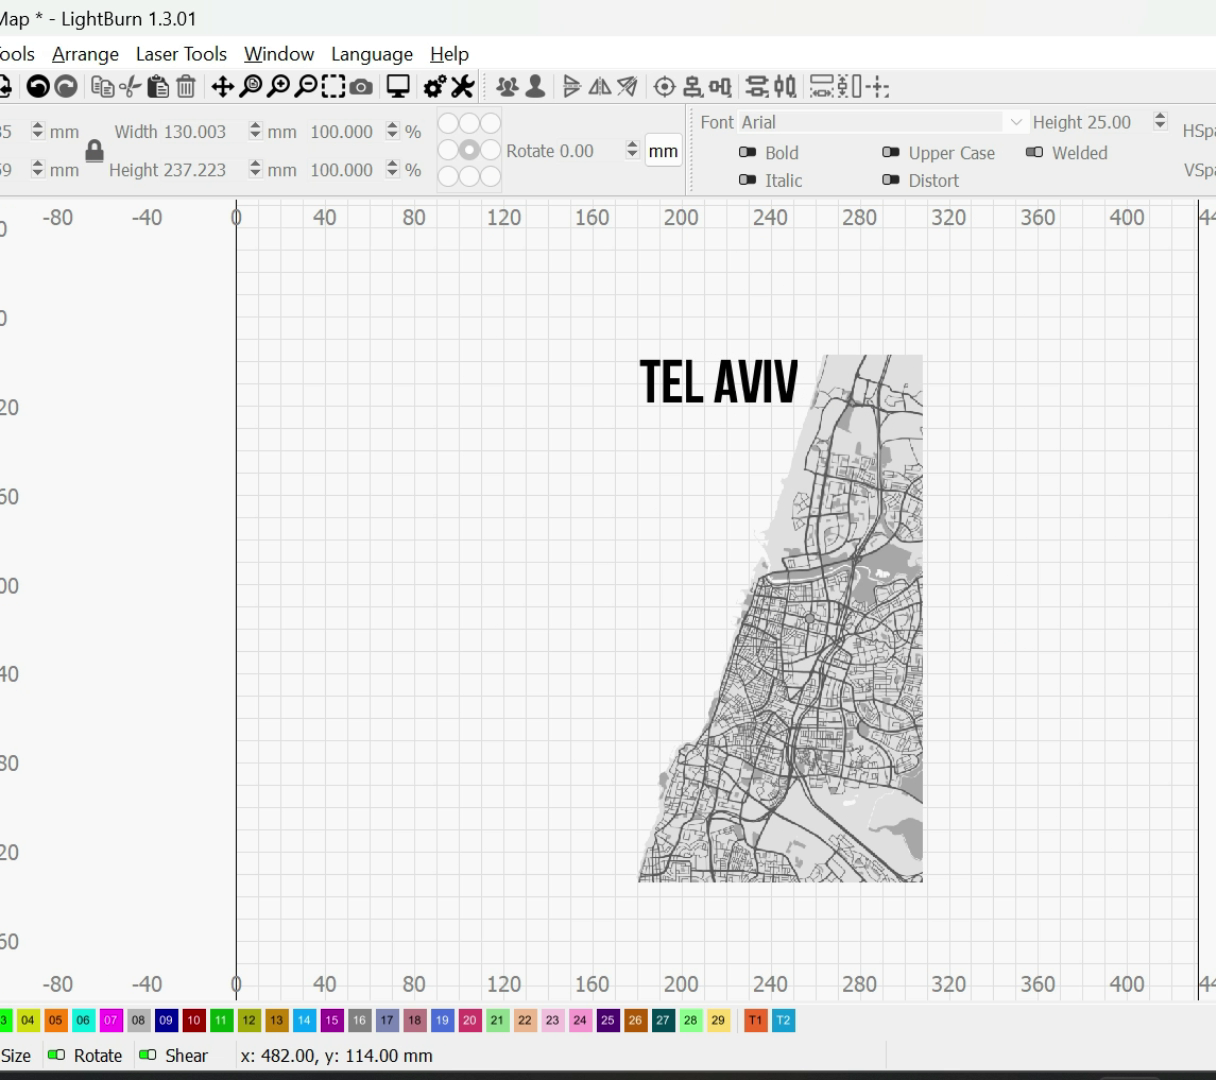
Task: Open Device Settings wrench-and-screwdriver icon
Action: point(462,87)
